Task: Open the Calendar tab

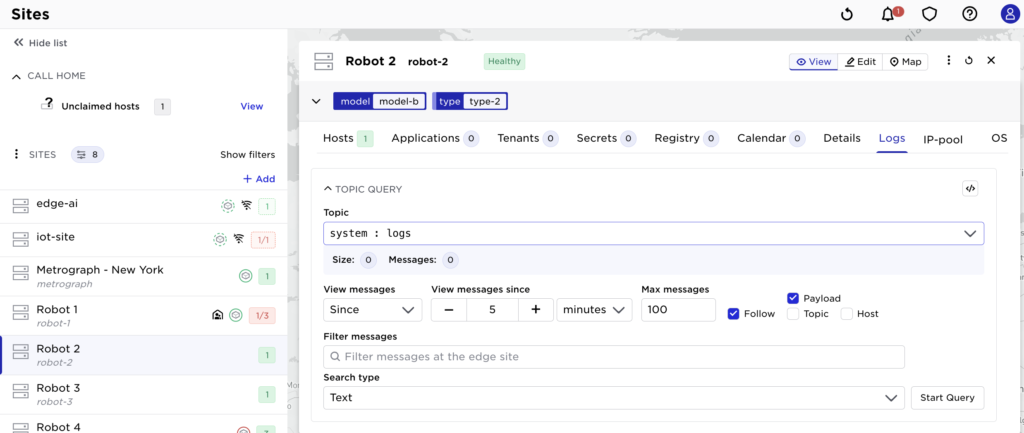Action: point(771,138)
